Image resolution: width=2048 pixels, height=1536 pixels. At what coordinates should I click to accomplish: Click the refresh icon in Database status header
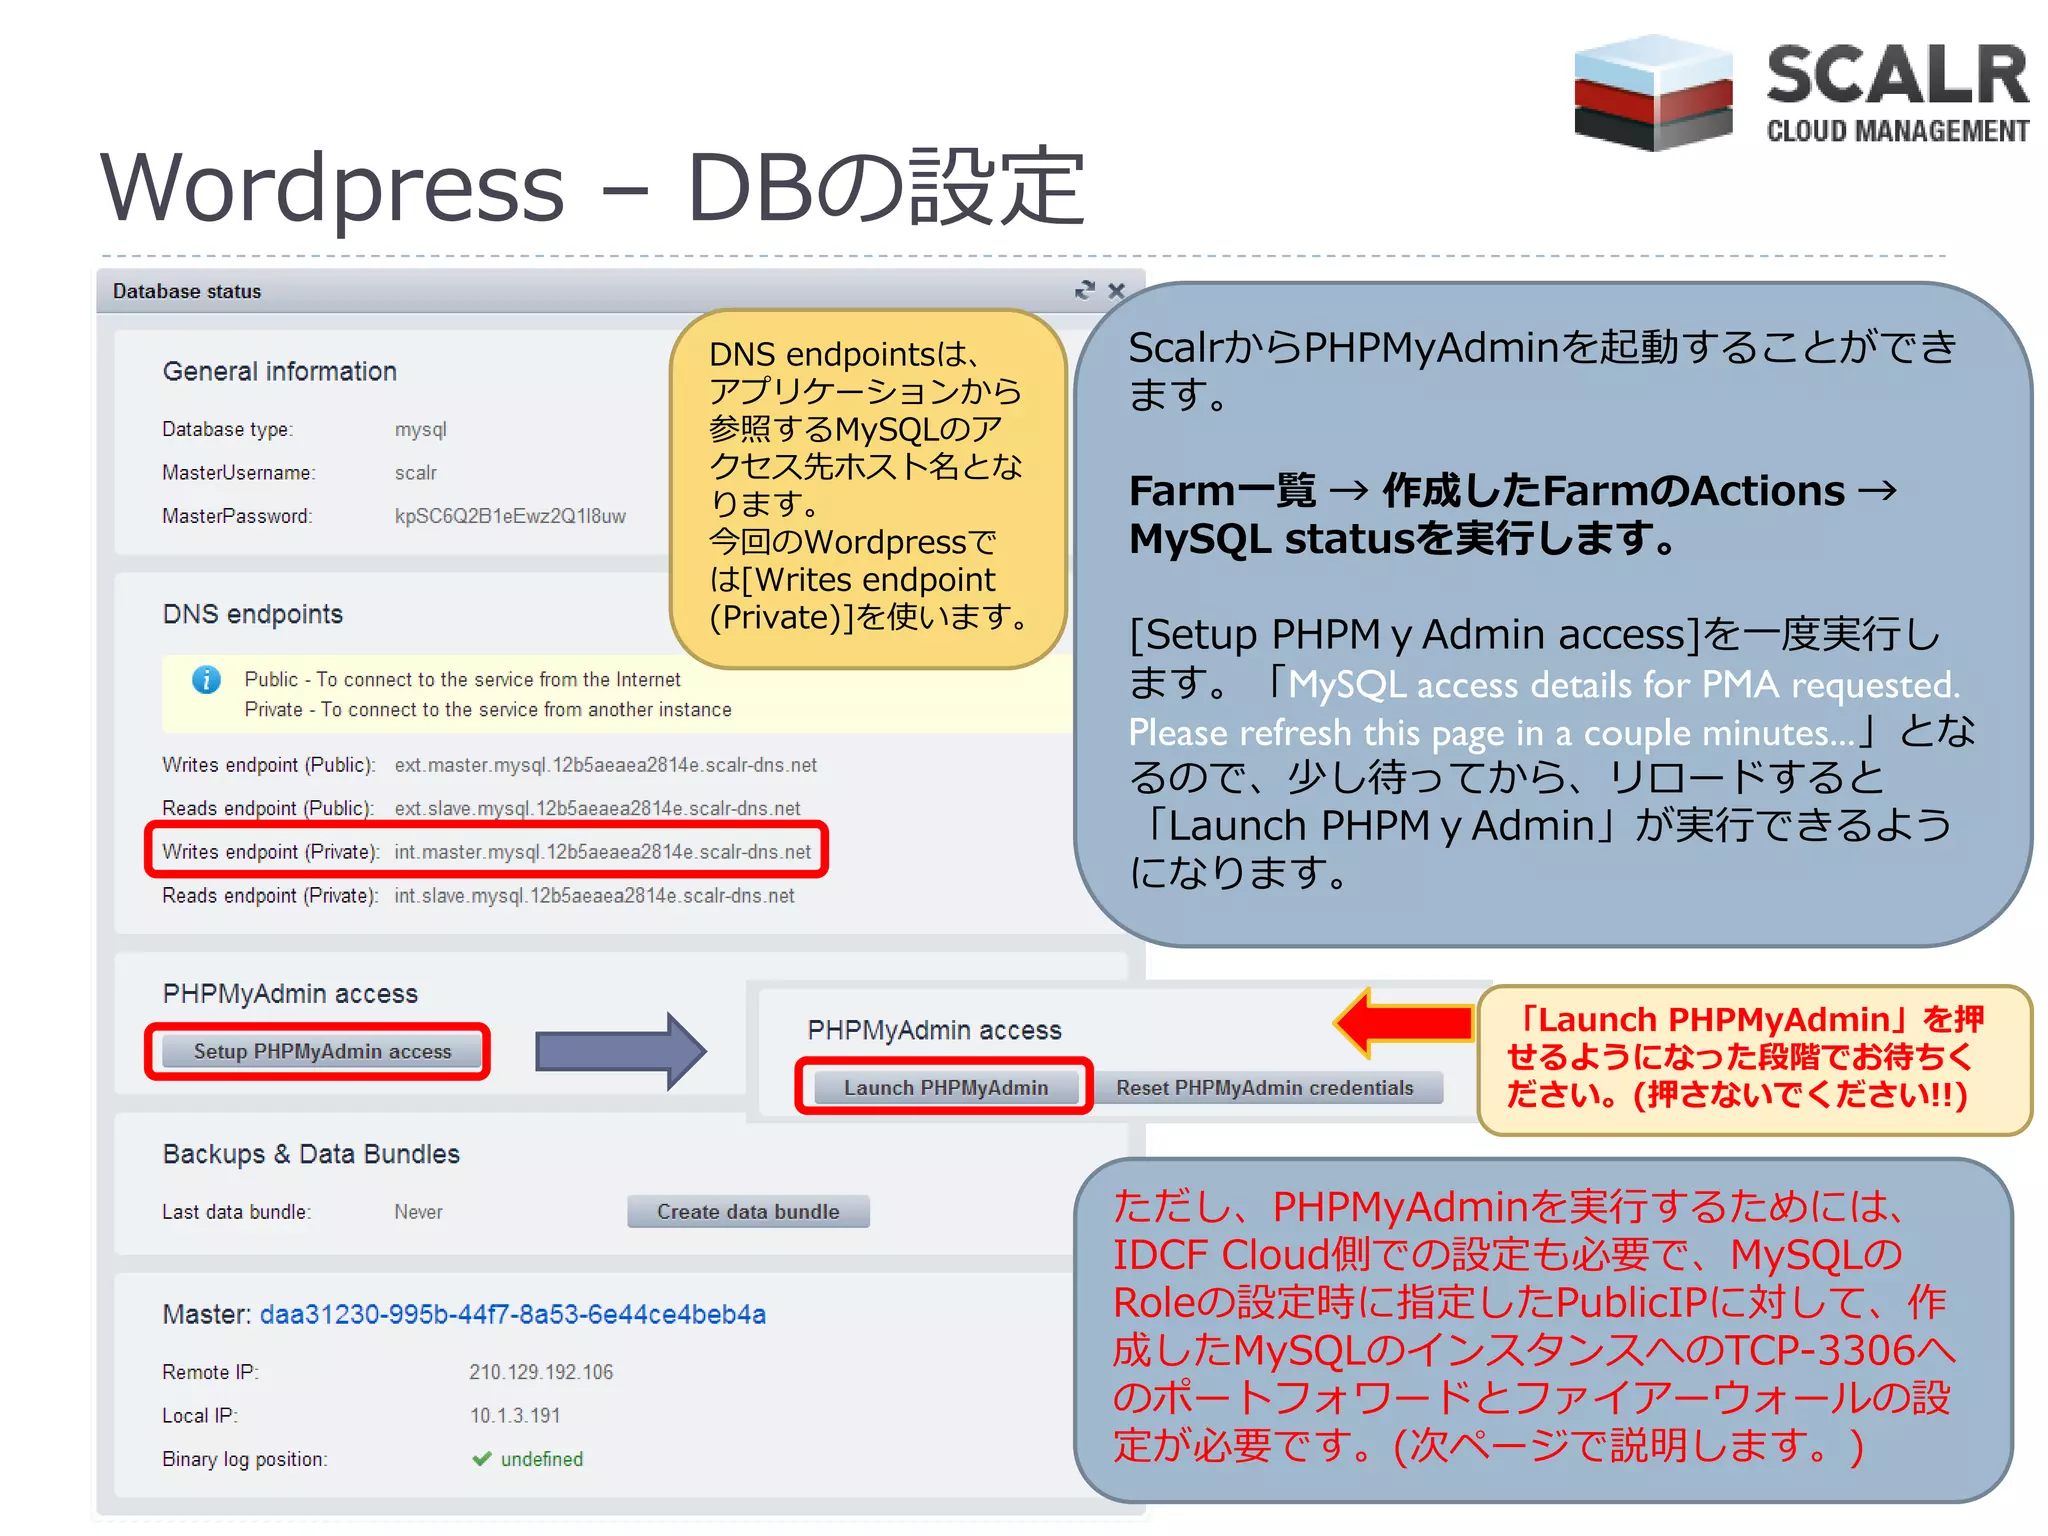click(1085, 290)
